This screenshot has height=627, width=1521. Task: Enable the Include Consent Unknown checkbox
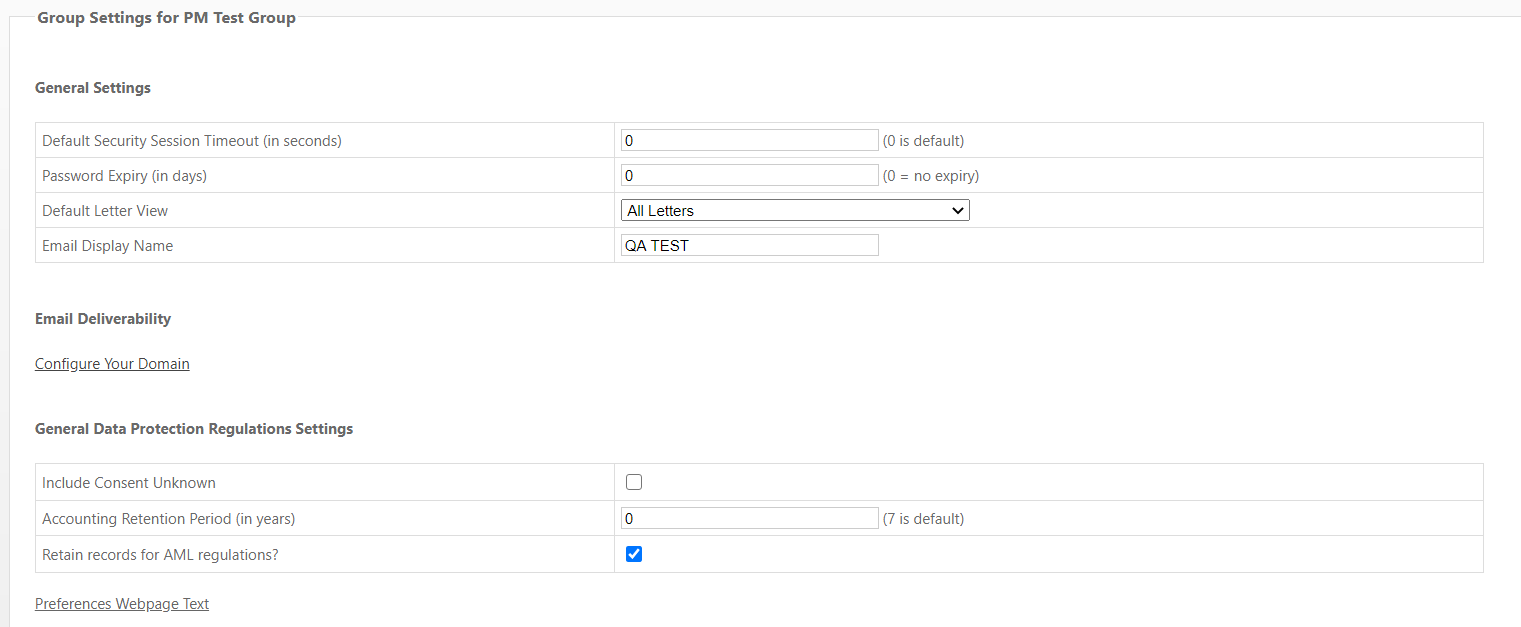coord(634,482)
